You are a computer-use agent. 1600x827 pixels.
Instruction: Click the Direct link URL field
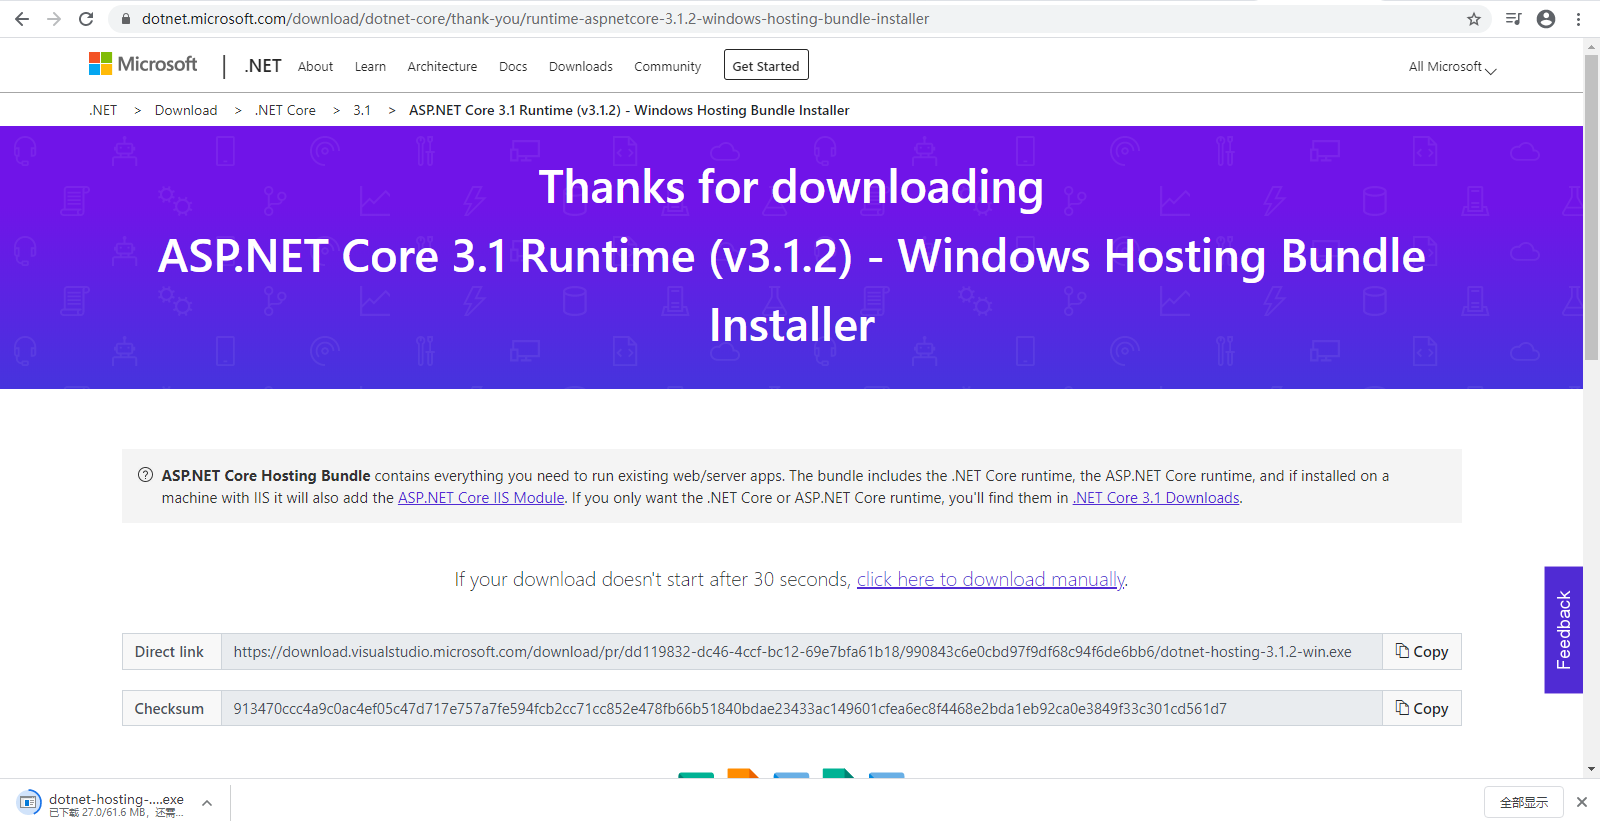click(801, 652)
